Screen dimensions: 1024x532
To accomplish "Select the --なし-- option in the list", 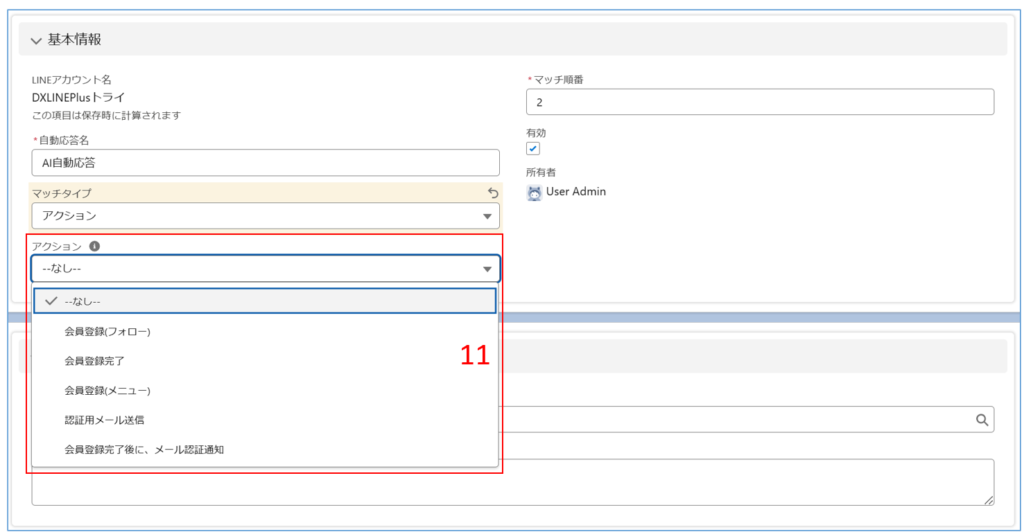I will [x=265, y=302].
